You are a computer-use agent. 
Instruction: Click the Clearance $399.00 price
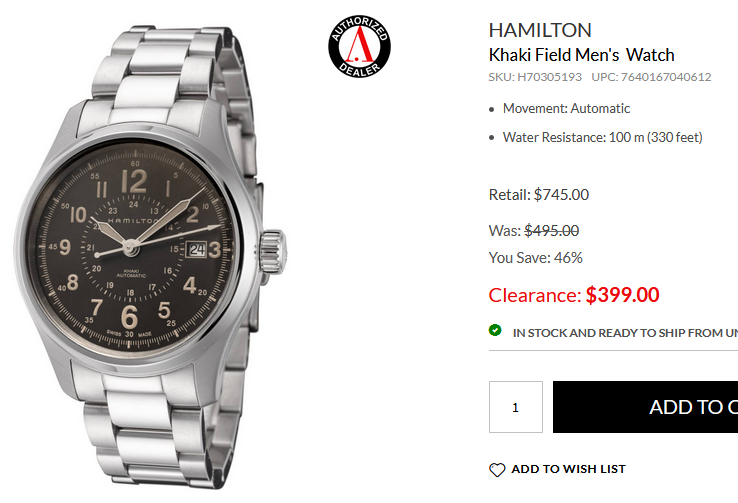point(574,295)
